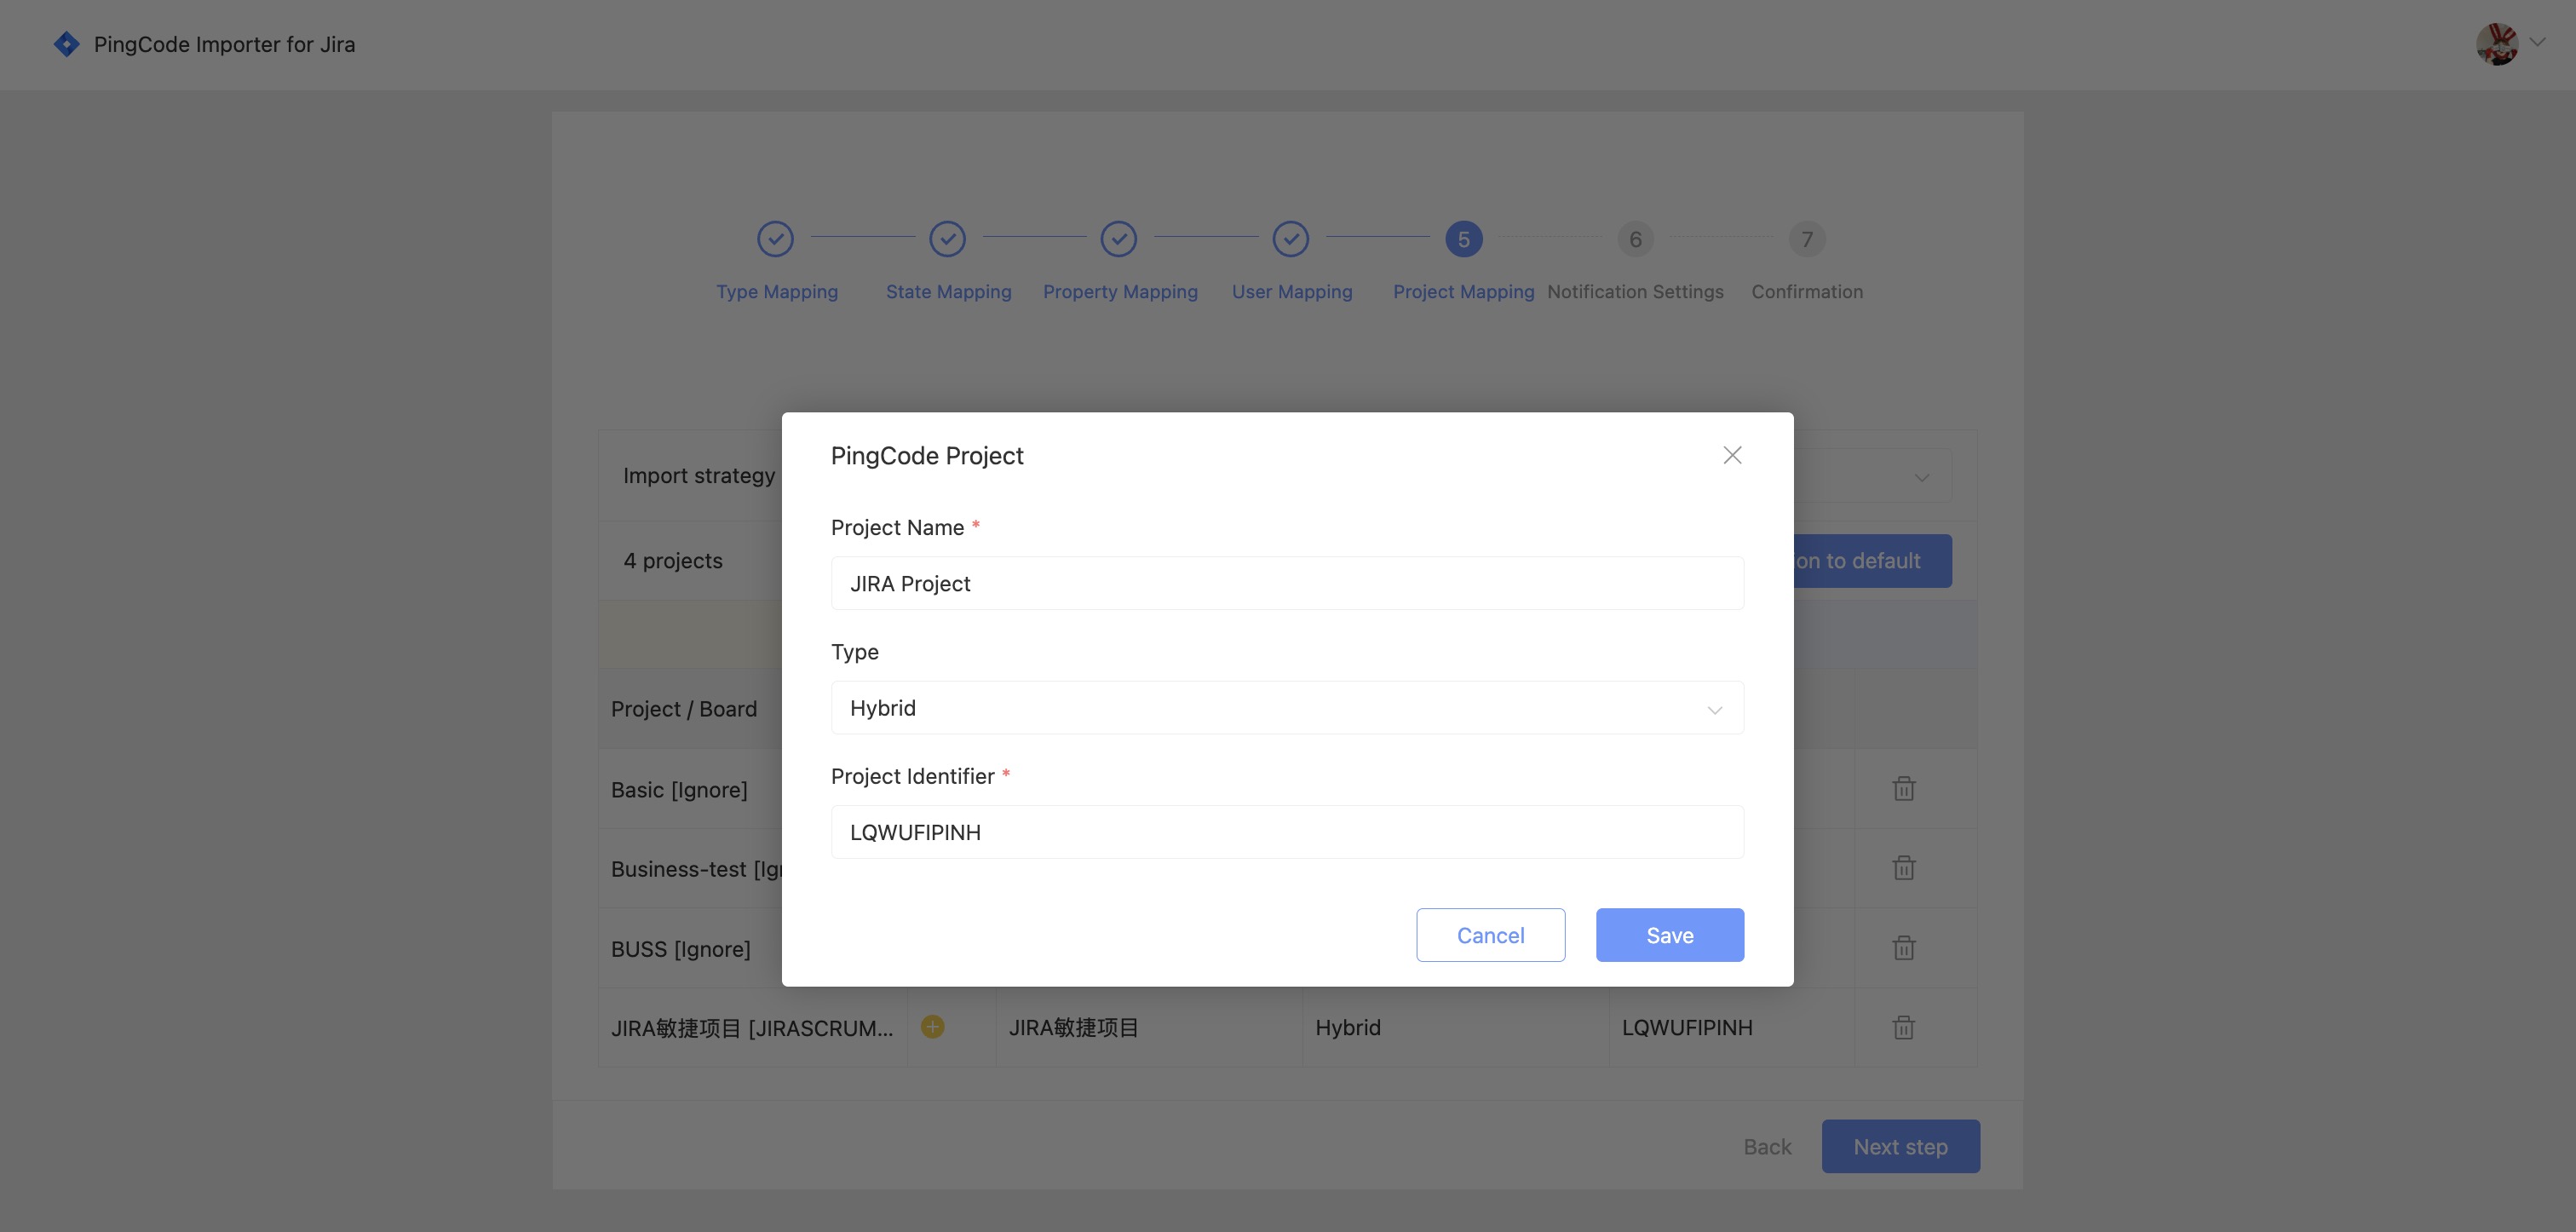Select step 5 Project Mapping circle
This screenshot has height=1232, width=2576.
[x=1463, y=239]
